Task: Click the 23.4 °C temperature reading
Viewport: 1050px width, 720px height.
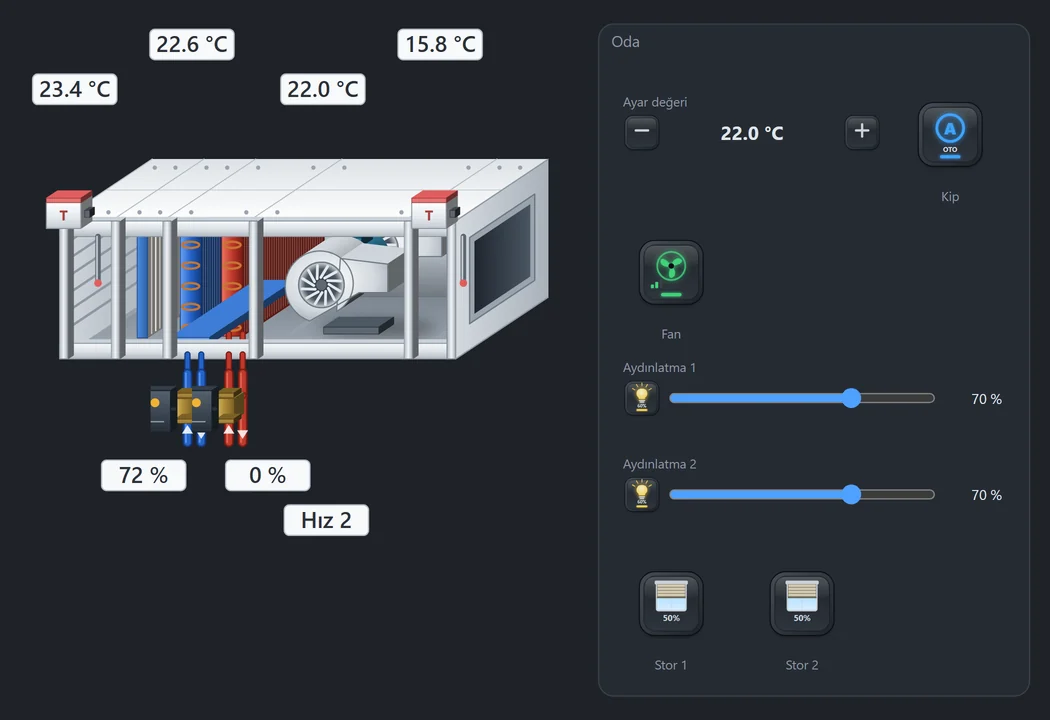Action: [74, 89]
